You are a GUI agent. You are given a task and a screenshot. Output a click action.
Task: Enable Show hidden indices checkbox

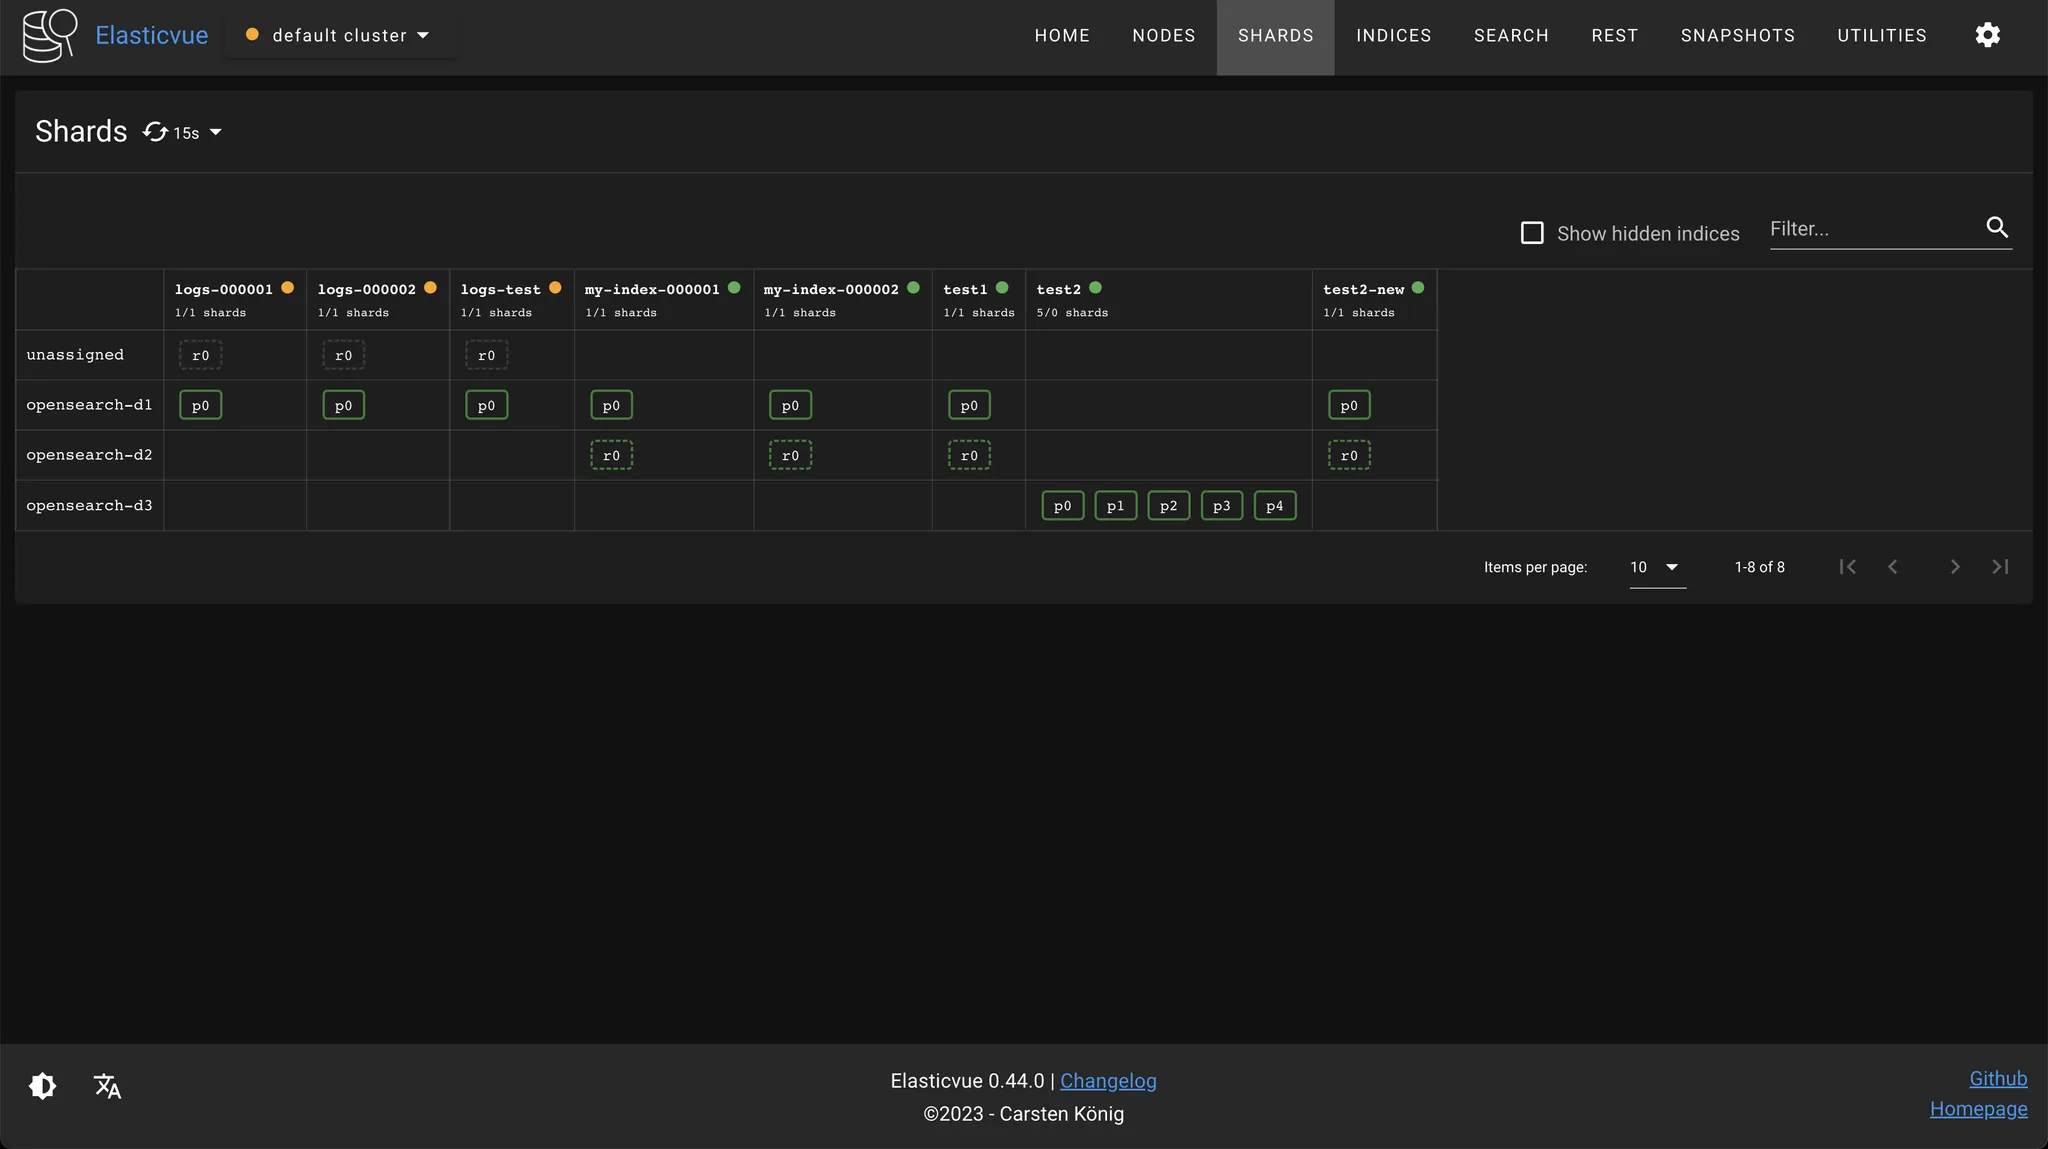pyautogui.click(x=1532, y=233)
